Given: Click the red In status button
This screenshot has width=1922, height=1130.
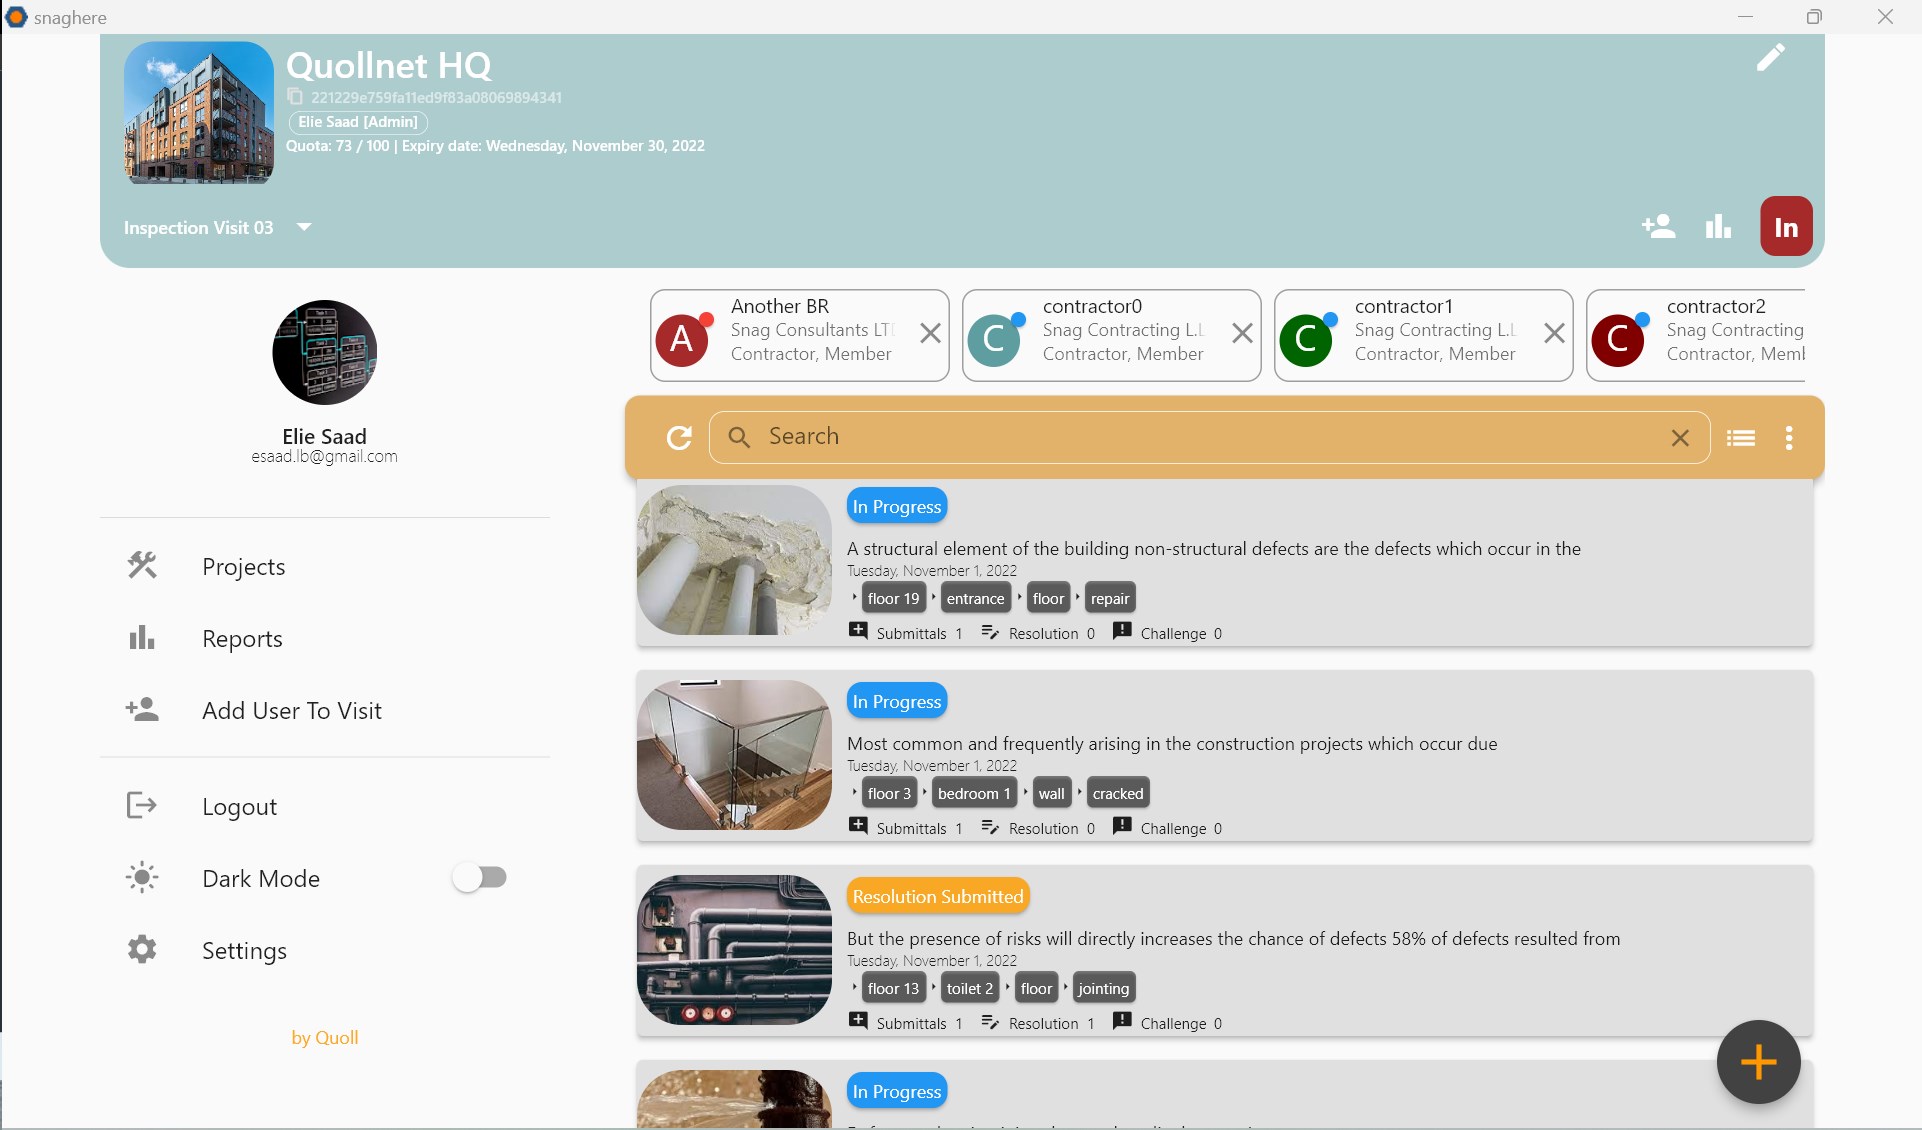Looking at the screenshot, I should coord(1786,227).
